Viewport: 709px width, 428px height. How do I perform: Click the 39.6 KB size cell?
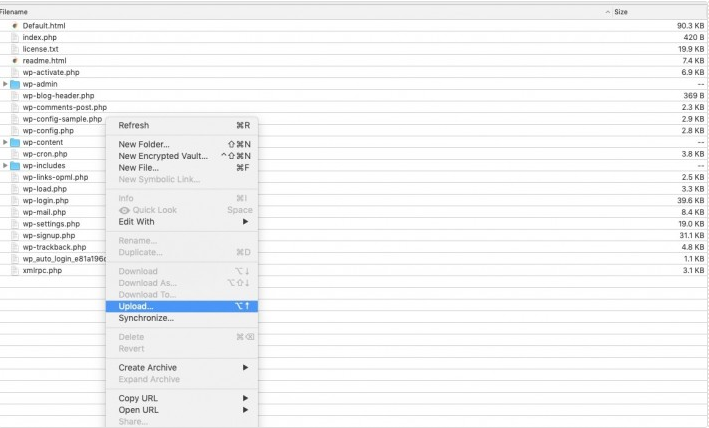(x=690, y=201)
